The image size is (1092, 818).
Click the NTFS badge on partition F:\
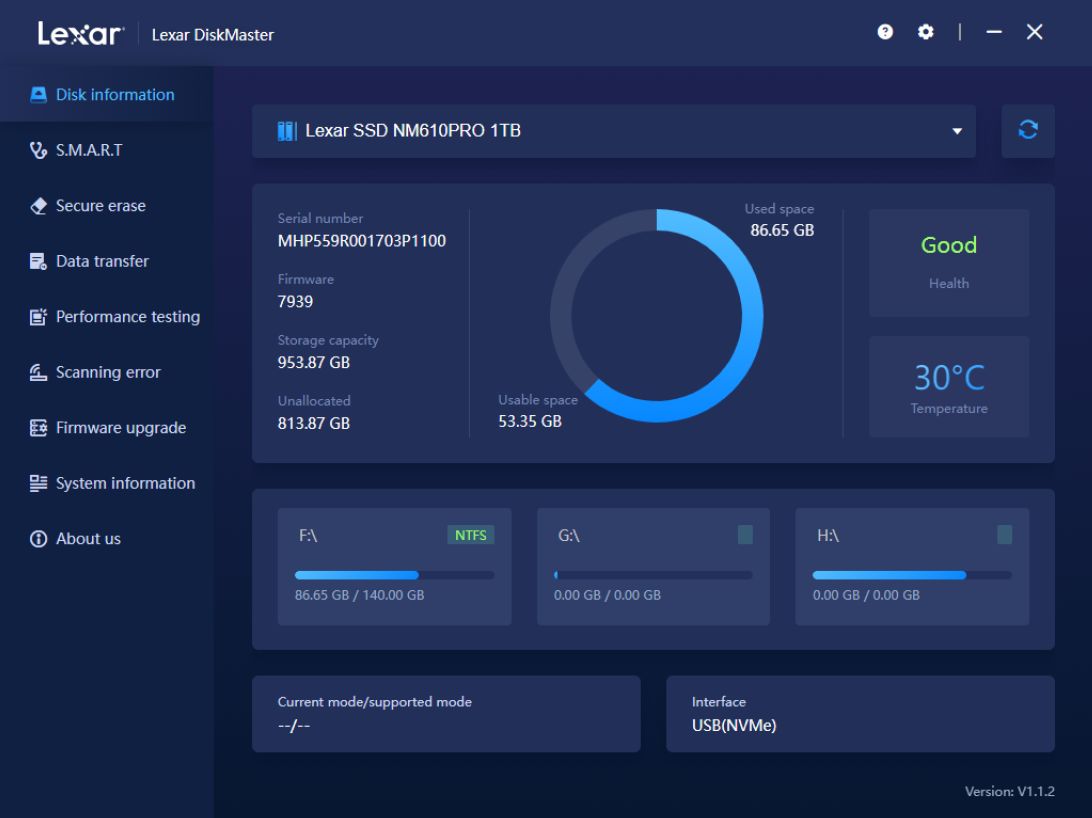(471, 535)
